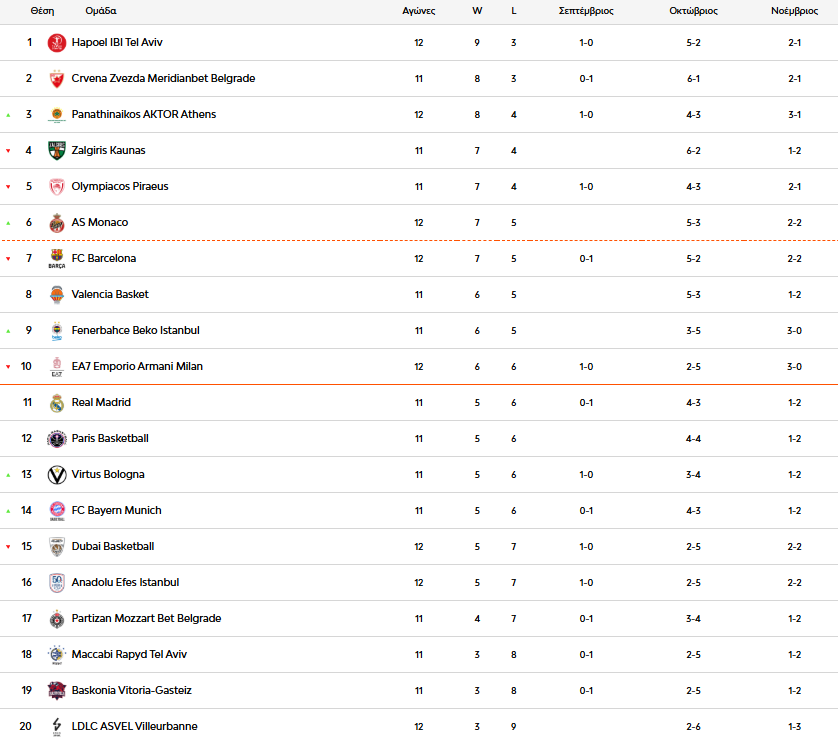Open Panathinaikos AKTOR Athens team page
Screen dimensions: 838x740
[x=143, y=115]
